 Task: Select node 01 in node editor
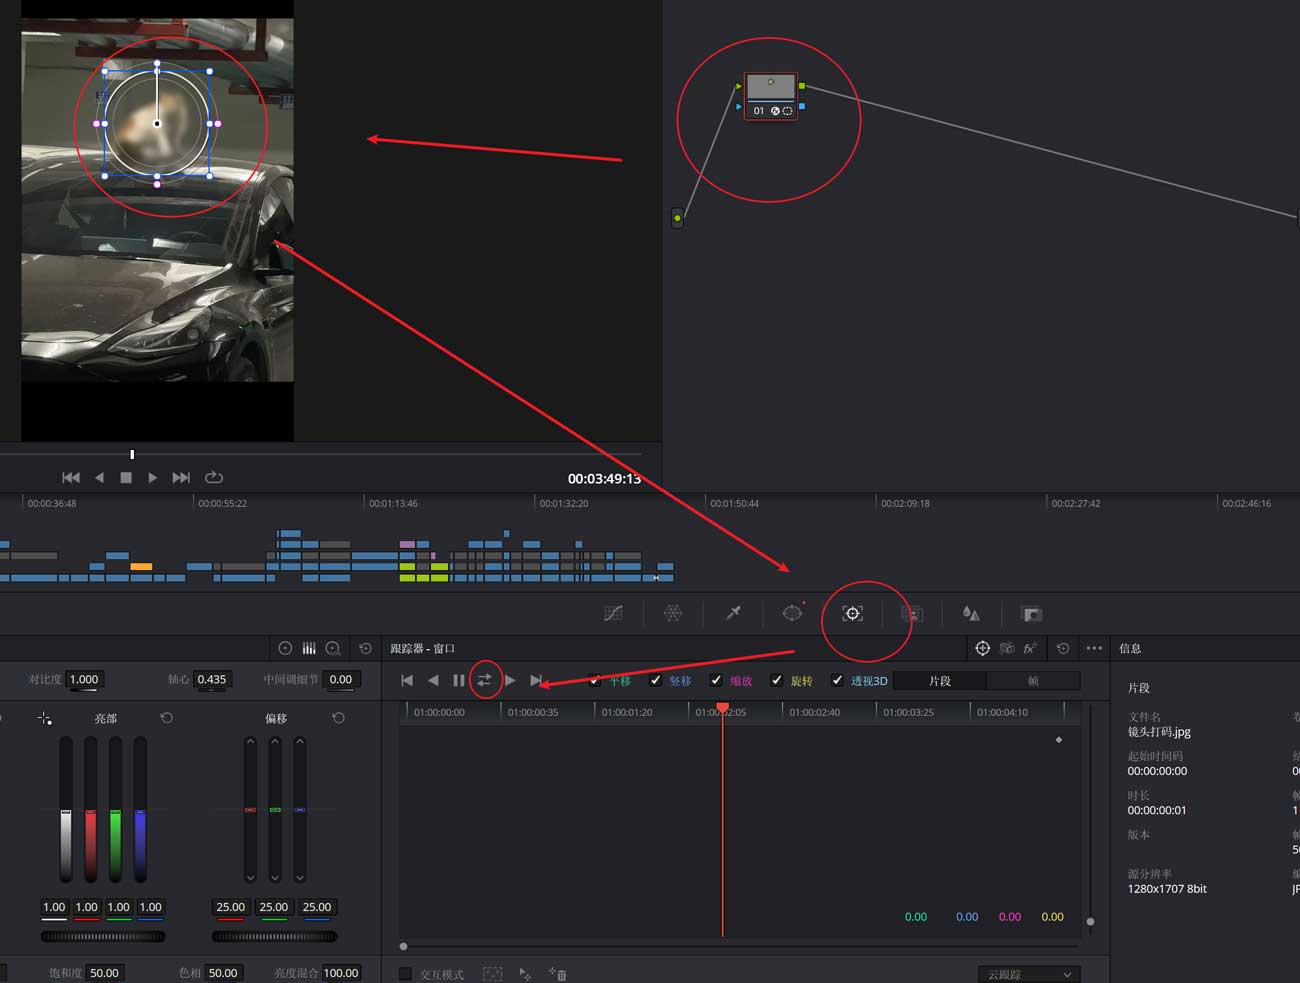pos(771,96)
